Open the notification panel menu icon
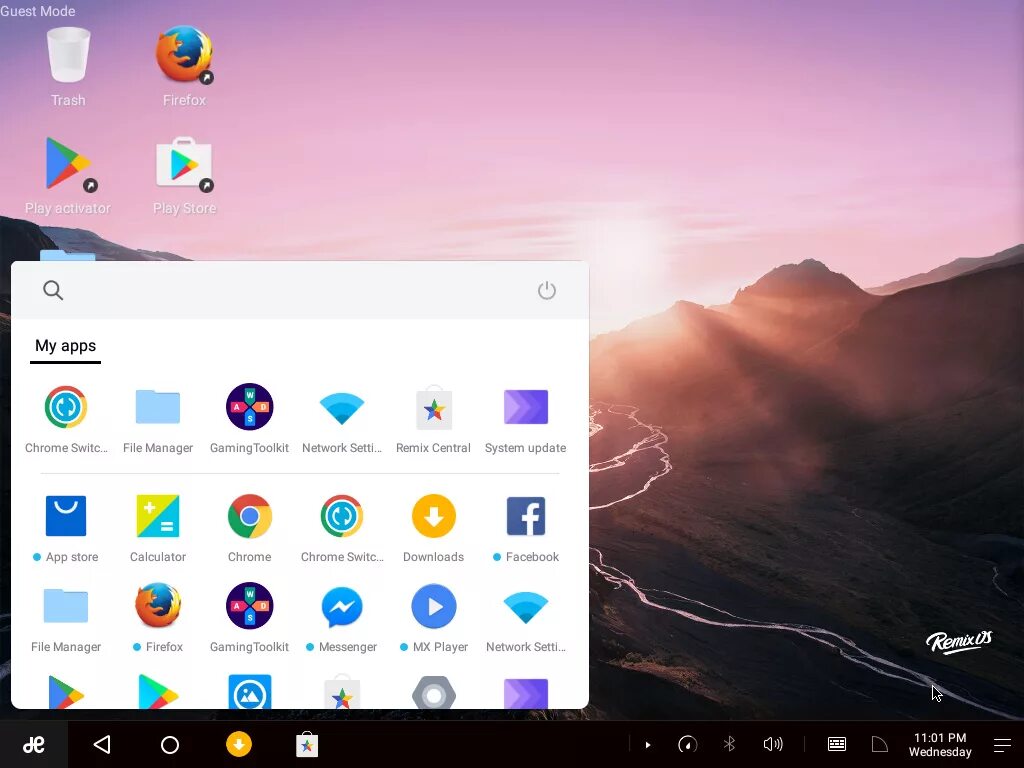1024x768 pixels. point(1002,744)
